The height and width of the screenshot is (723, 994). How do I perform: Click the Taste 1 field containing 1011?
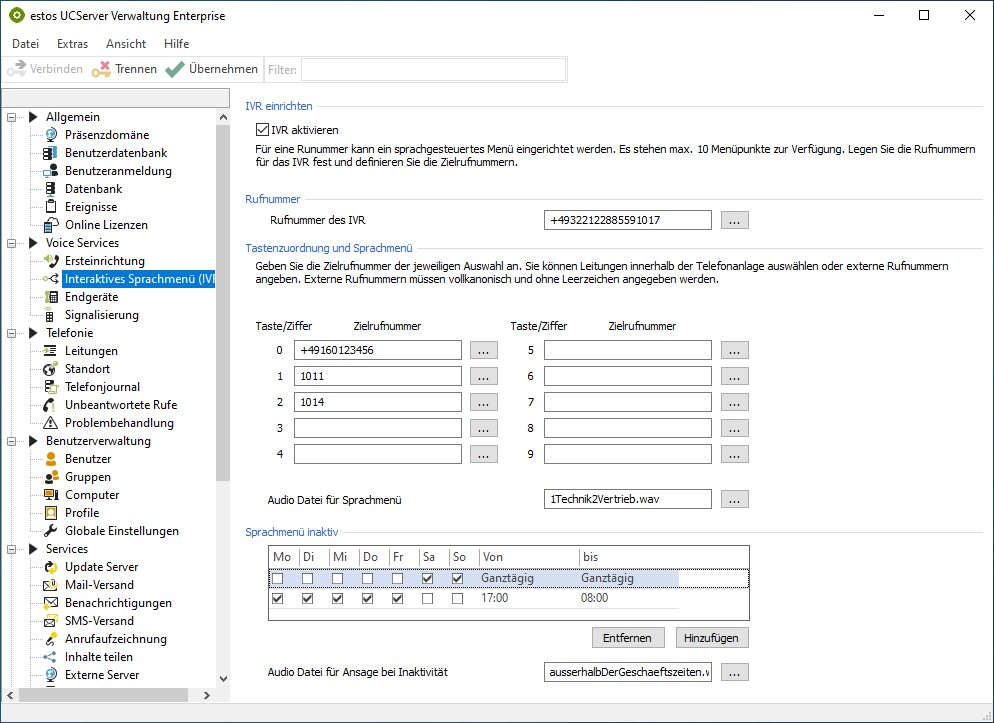tap(378, 376)
